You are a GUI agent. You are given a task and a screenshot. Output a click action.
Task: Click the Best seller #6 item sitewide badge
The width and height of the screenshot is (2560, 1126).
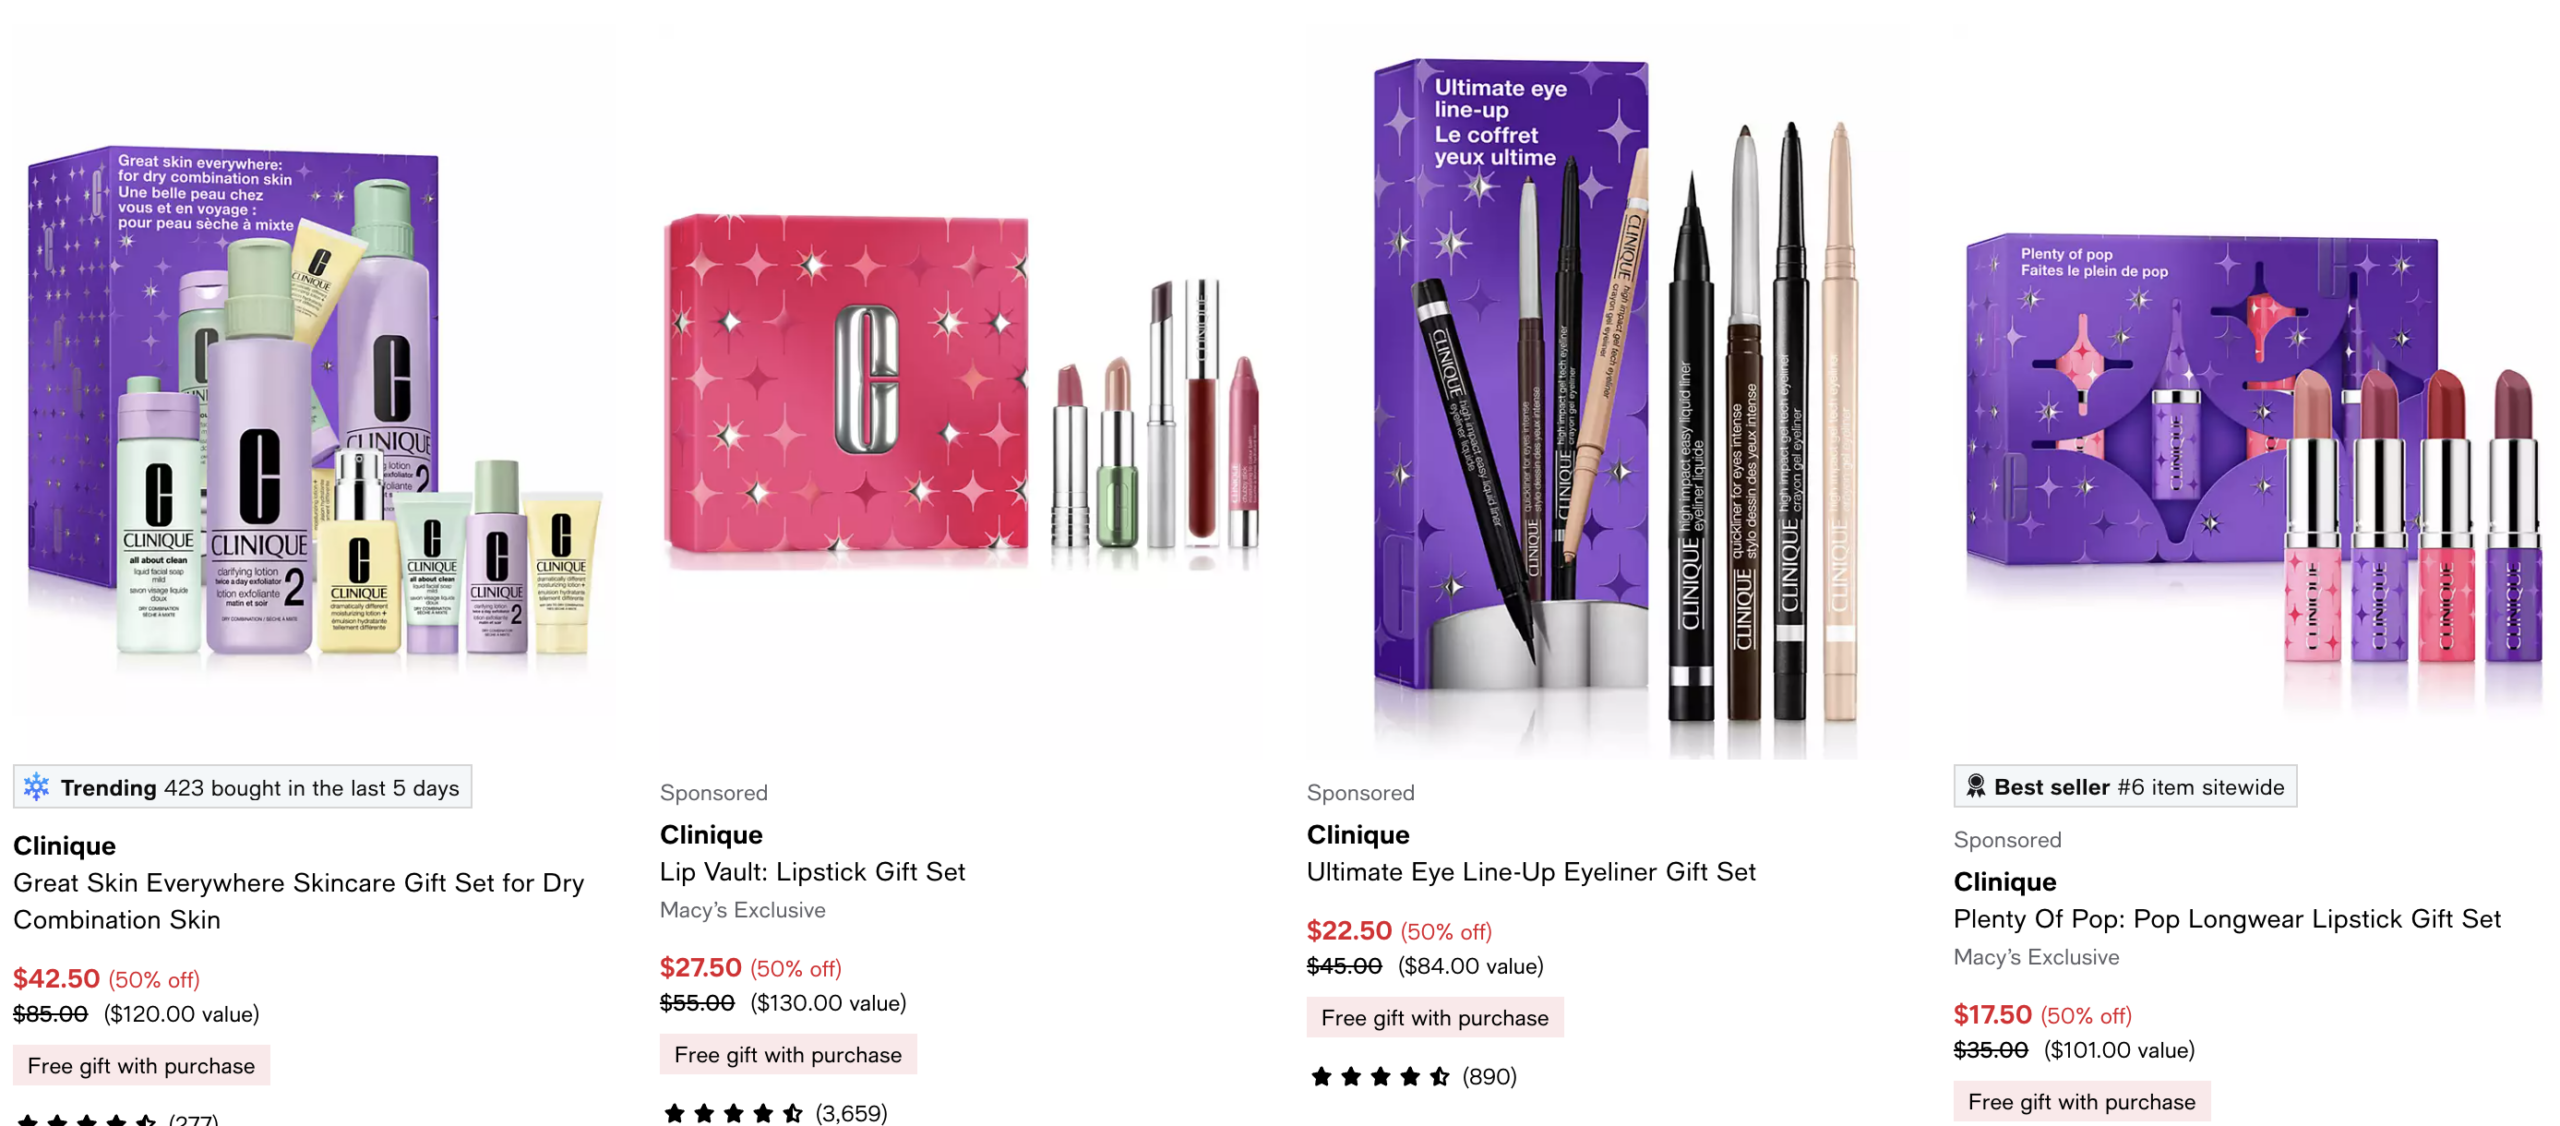[x=2125, y=786]
